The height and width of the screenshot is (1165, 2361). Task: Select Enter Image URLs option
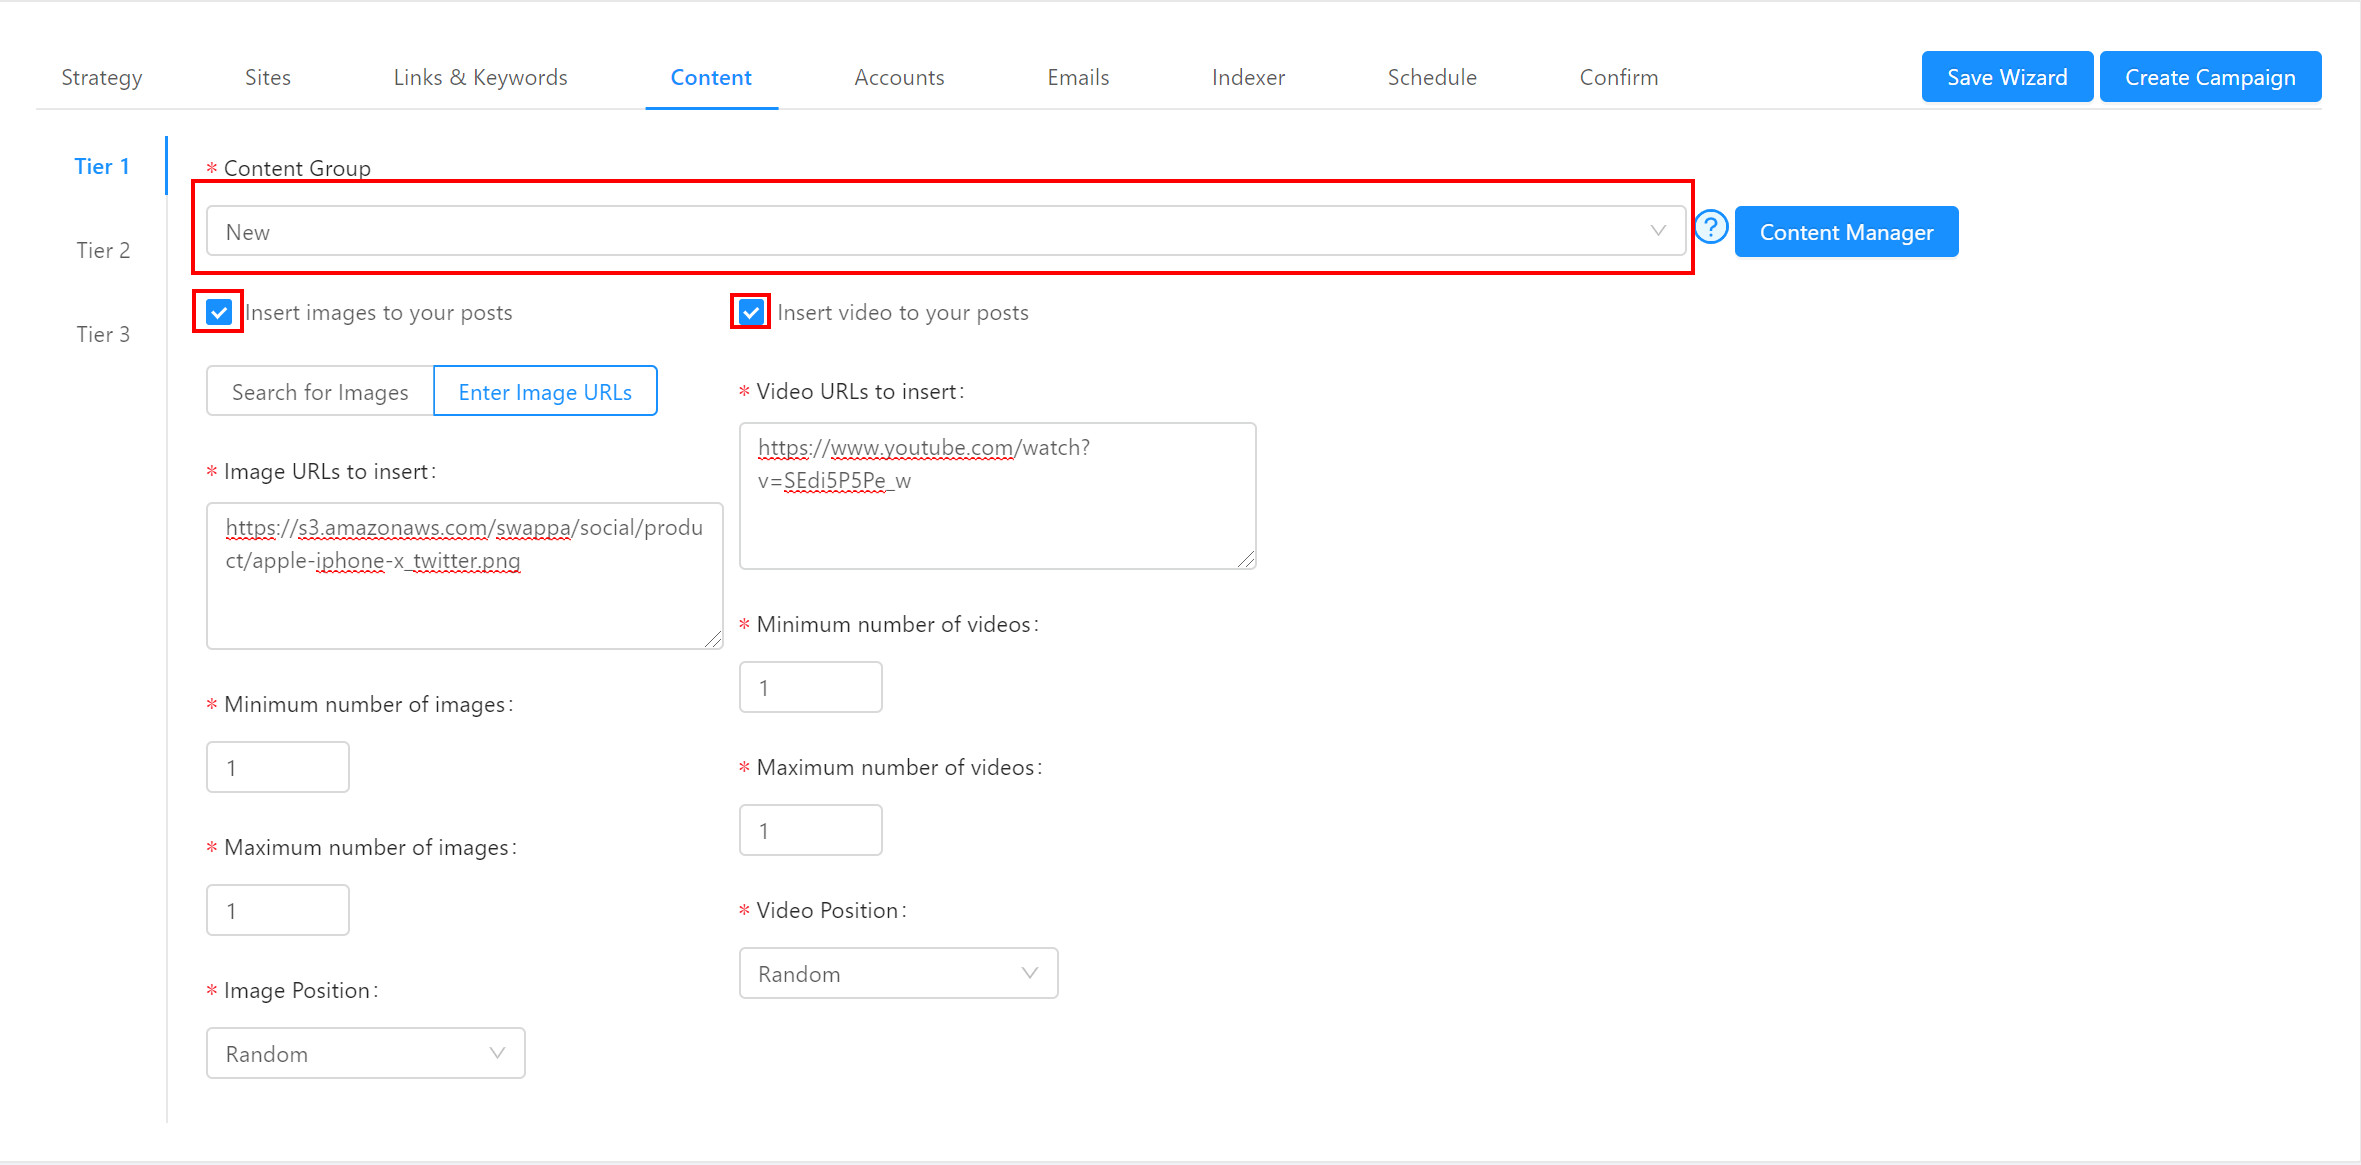[x=545, y=392]
